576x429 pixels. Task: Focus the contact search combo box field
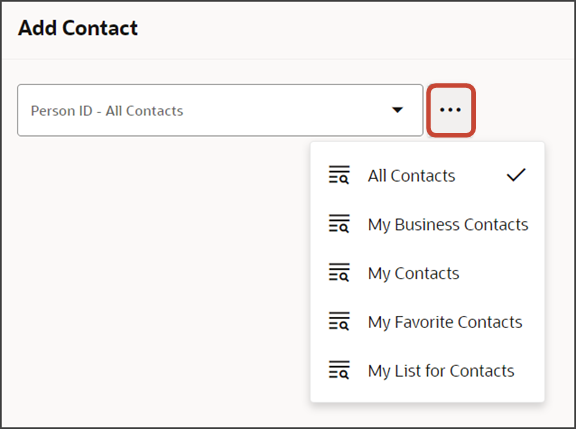click(x=220, y=110)
